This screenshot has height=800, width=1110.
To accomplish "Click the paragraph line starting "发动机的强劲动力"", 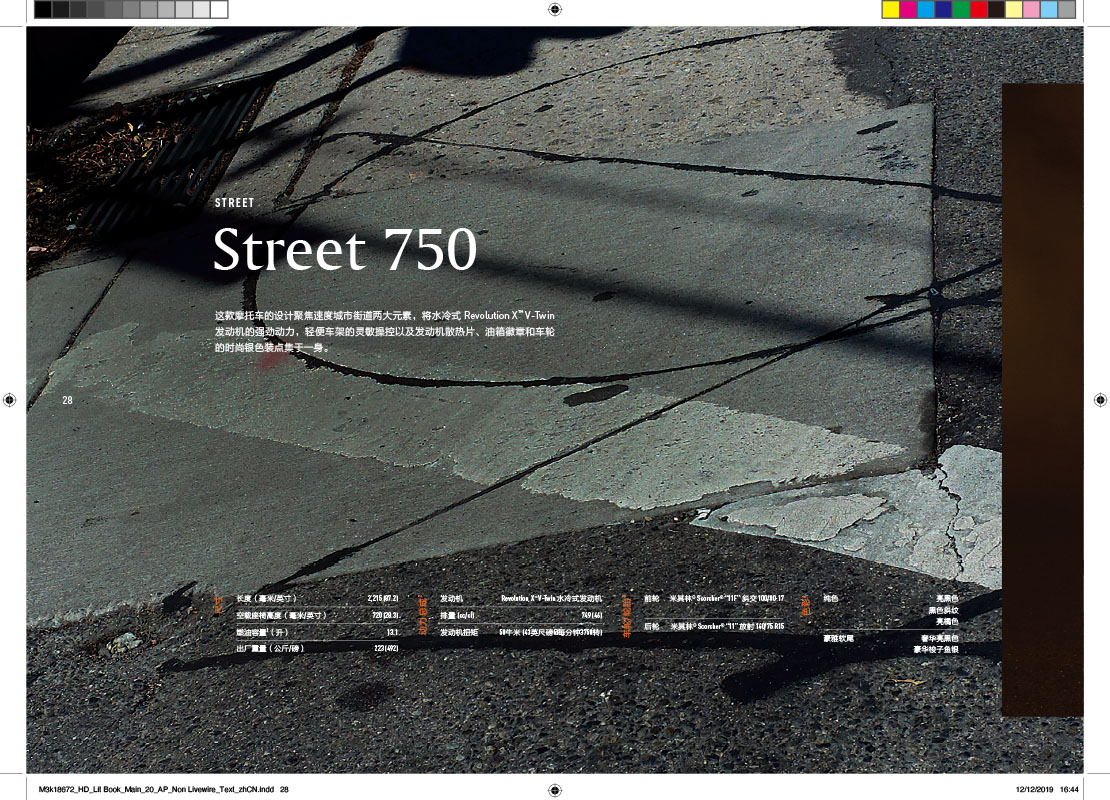I will click(384, 331).
